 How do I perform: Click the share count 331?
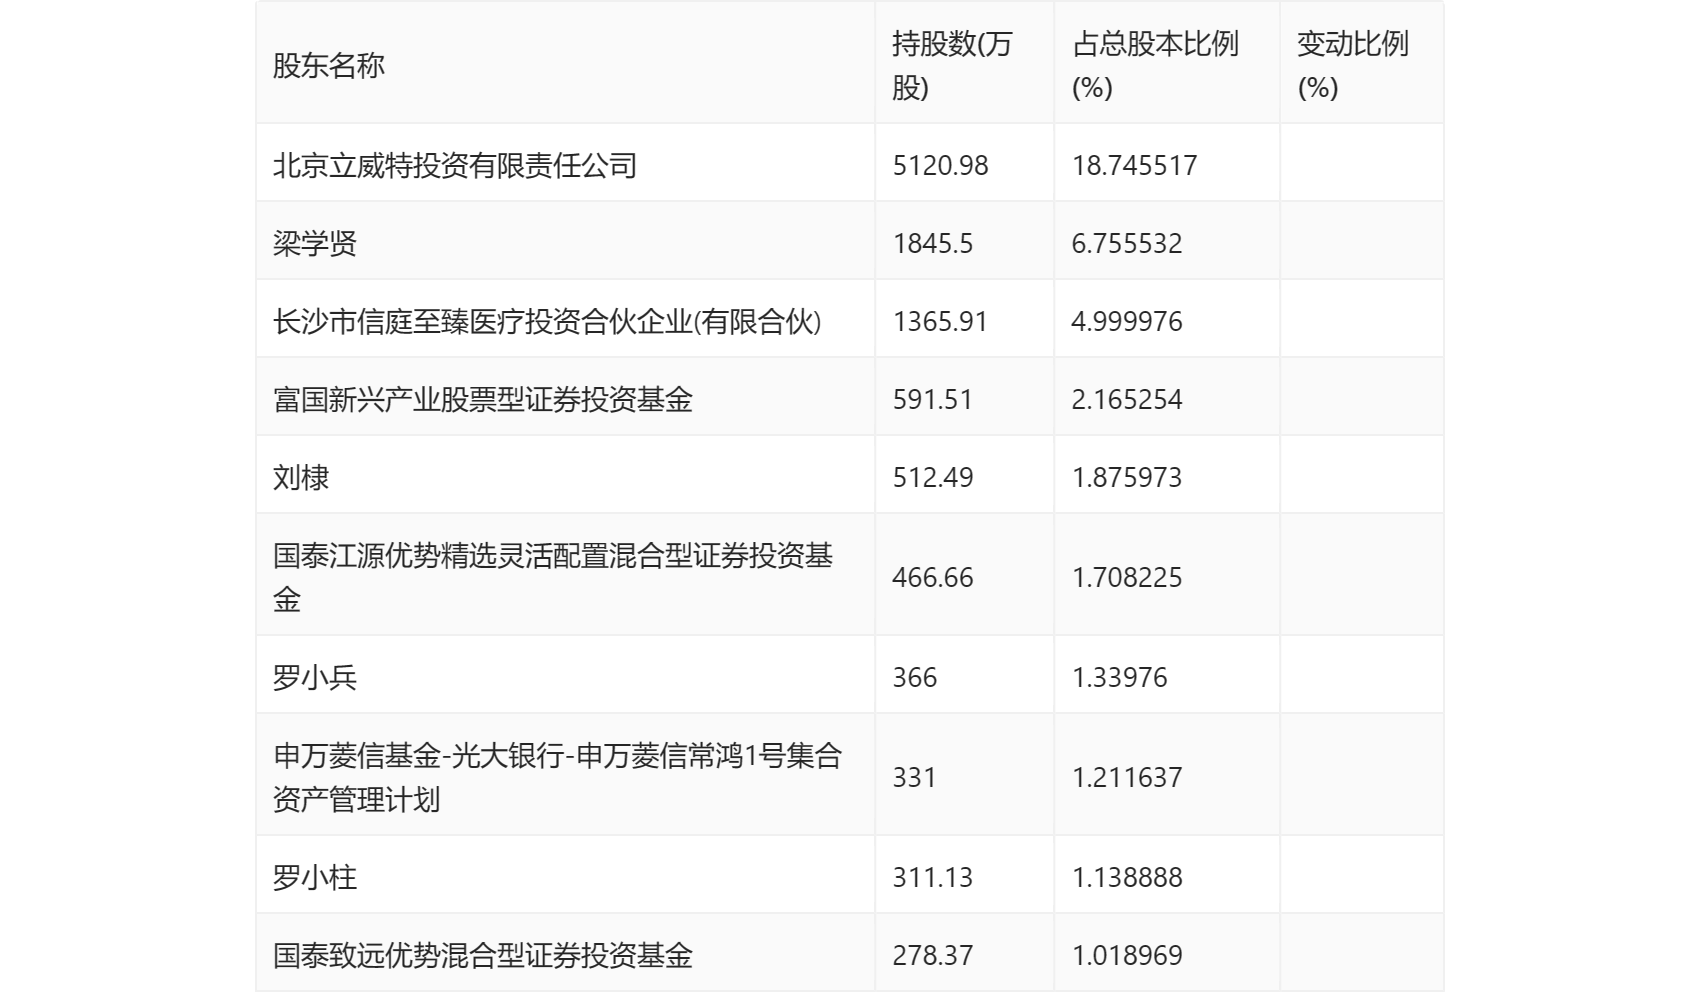[x=915, y=777]
